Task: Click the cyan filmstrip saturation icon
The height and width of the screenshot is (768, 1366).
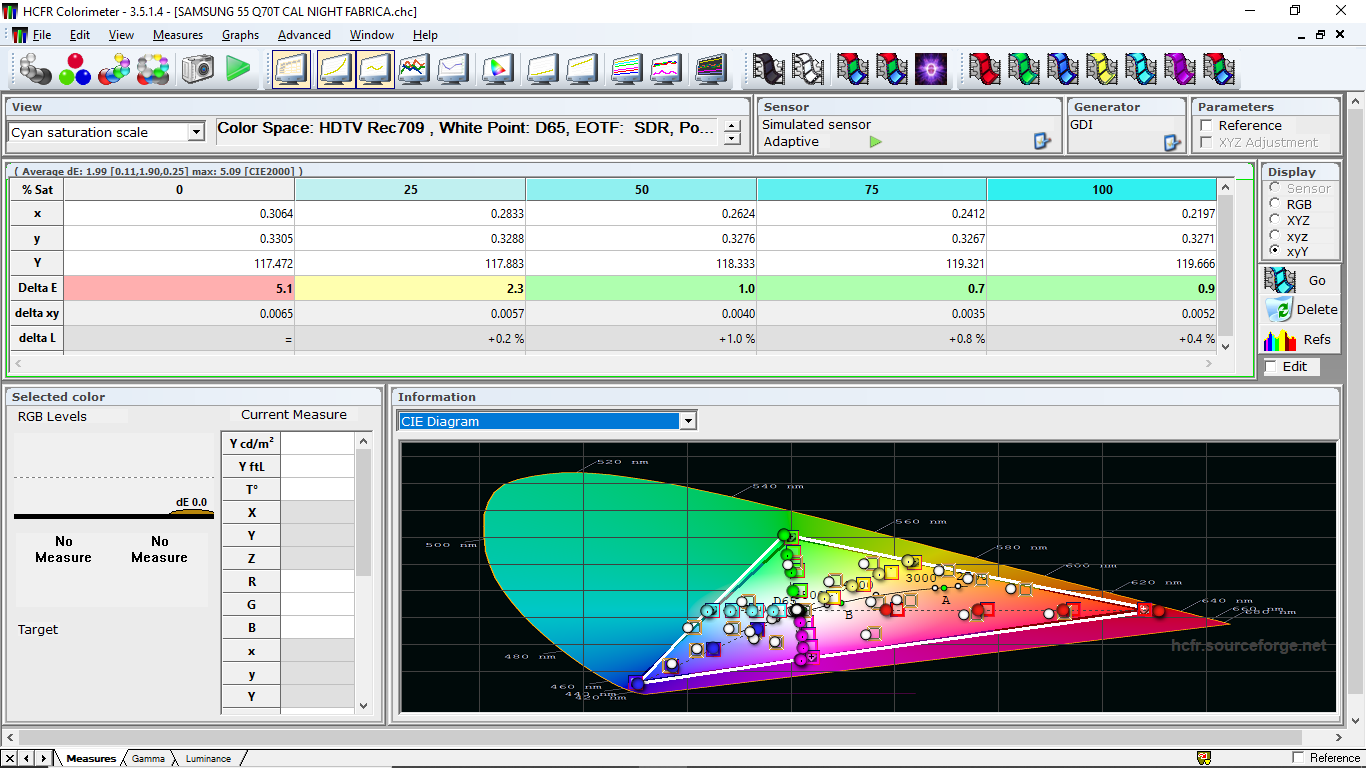Action: click(x=1141, y=69)
